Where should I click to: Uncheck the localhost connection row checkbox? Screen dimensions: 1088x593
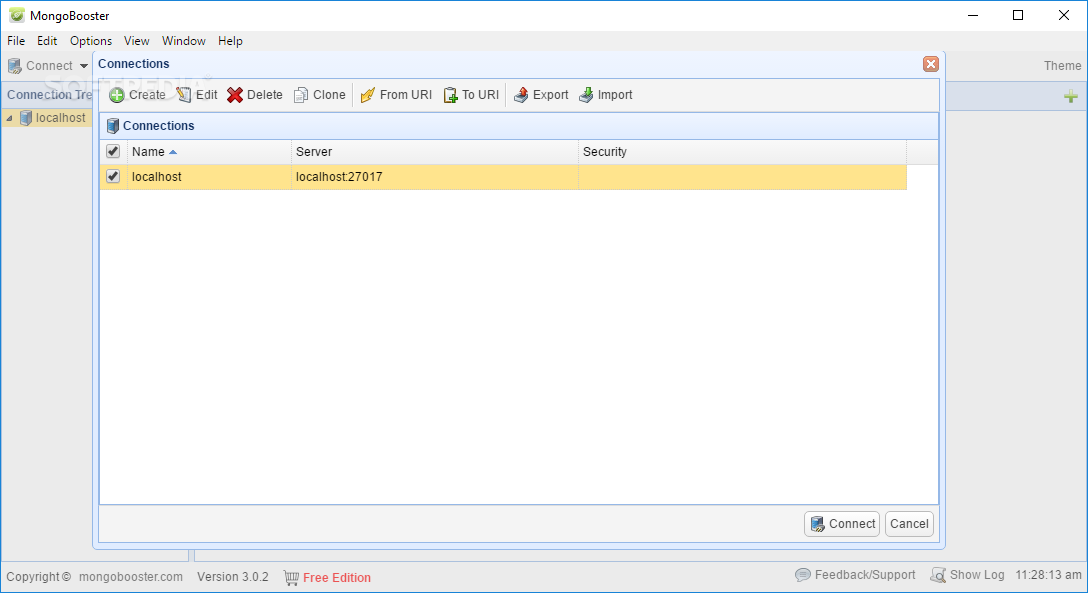pos(113,176)
